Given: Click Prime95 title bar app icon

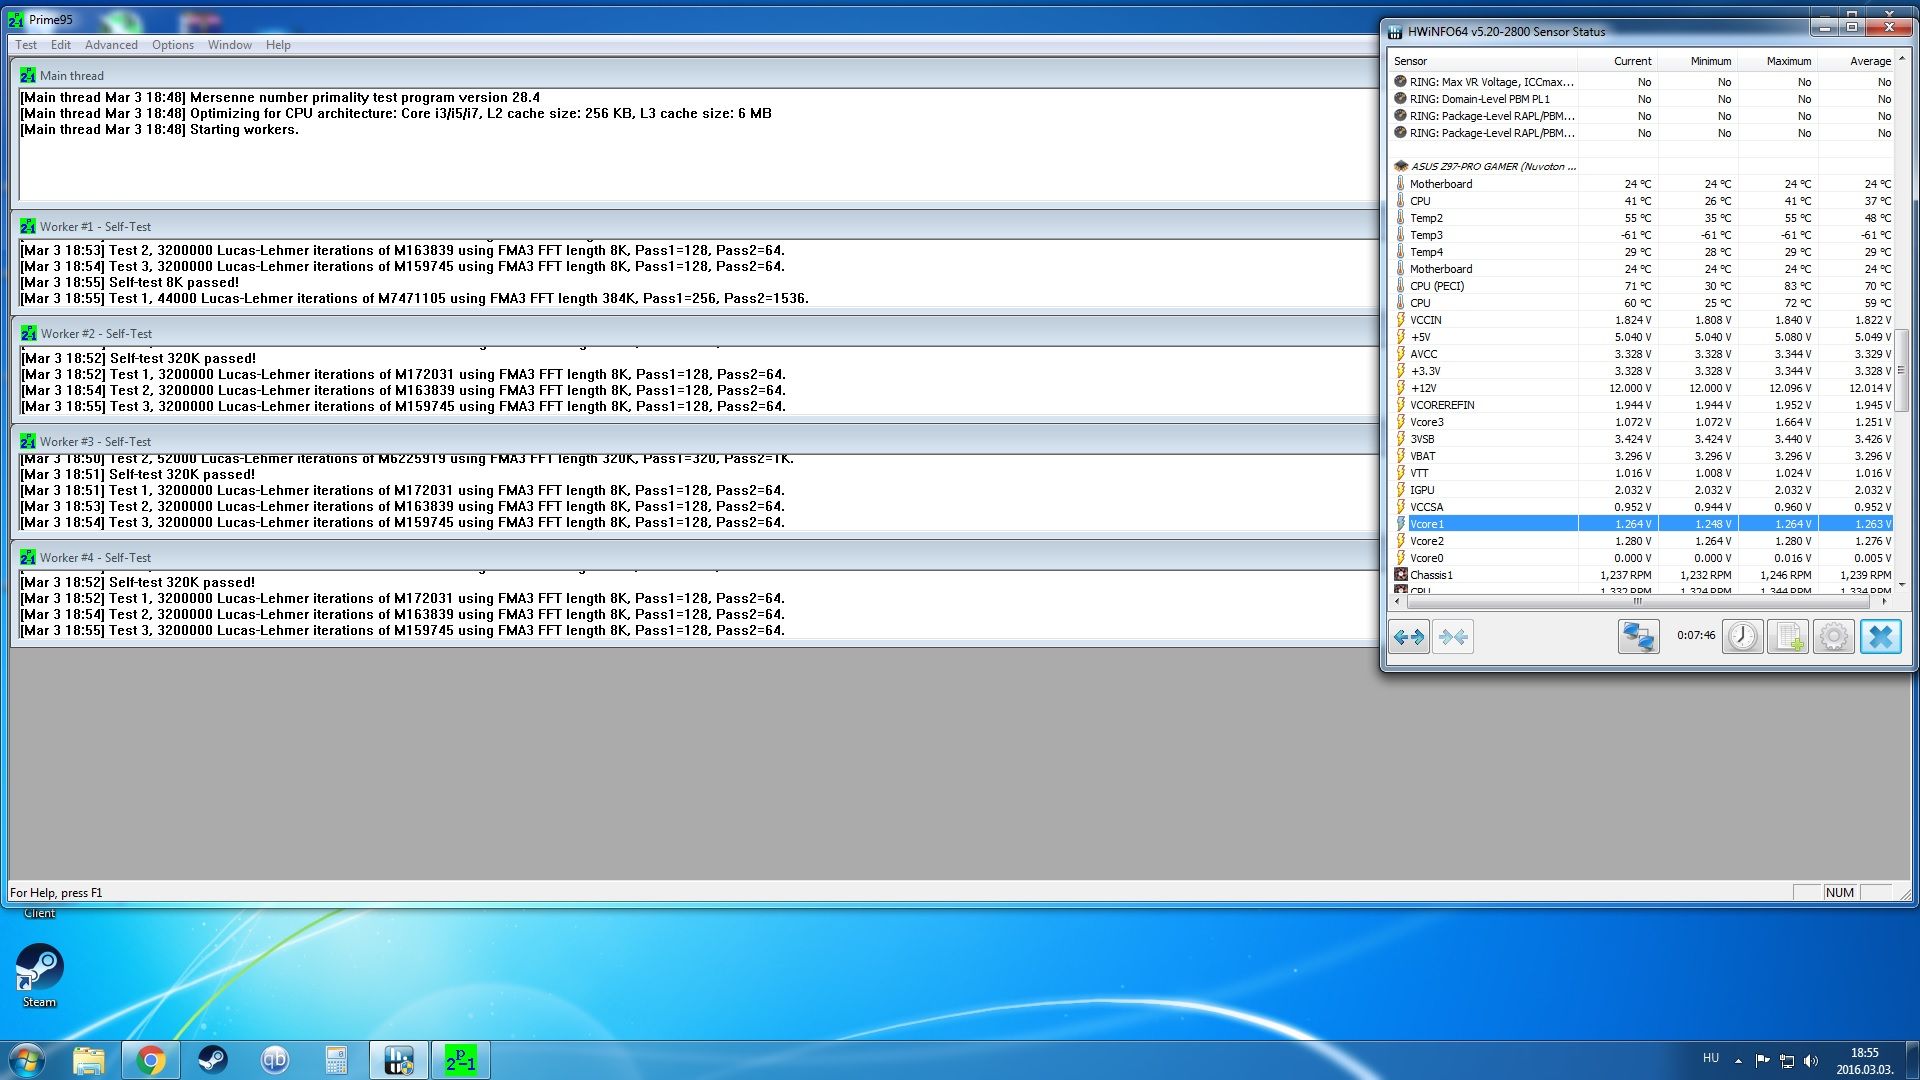Looking at the screenshot, I should (x=16, y=20).
